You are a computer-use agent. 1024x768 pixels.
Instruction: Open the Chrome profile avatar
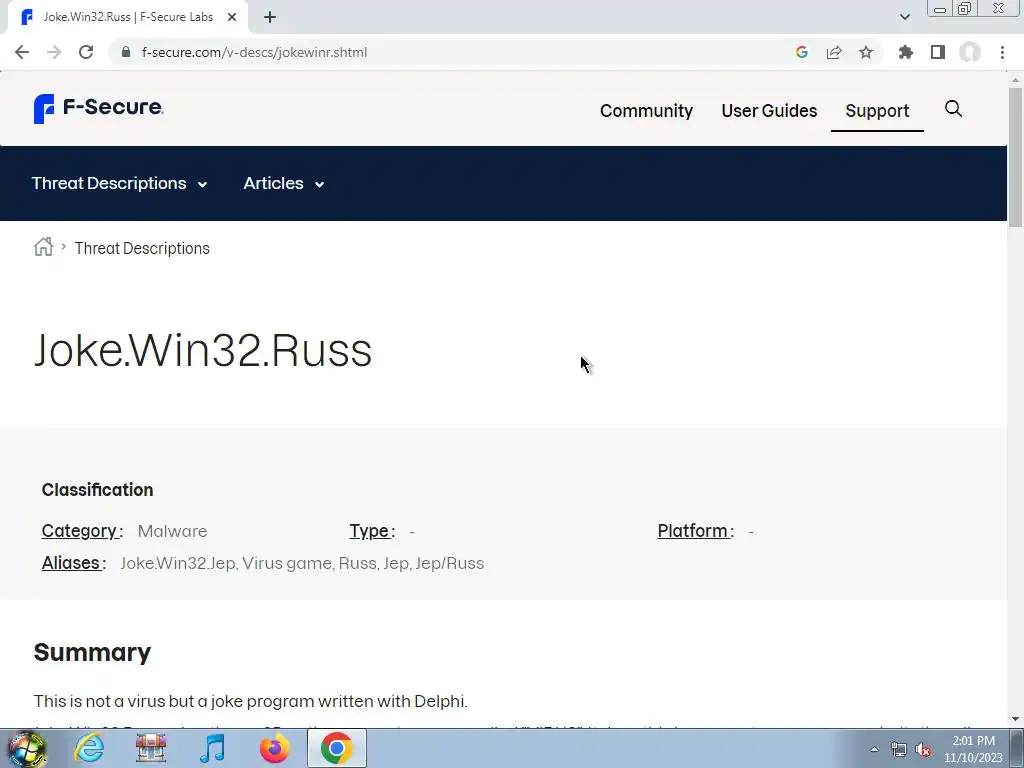[970, 52]
